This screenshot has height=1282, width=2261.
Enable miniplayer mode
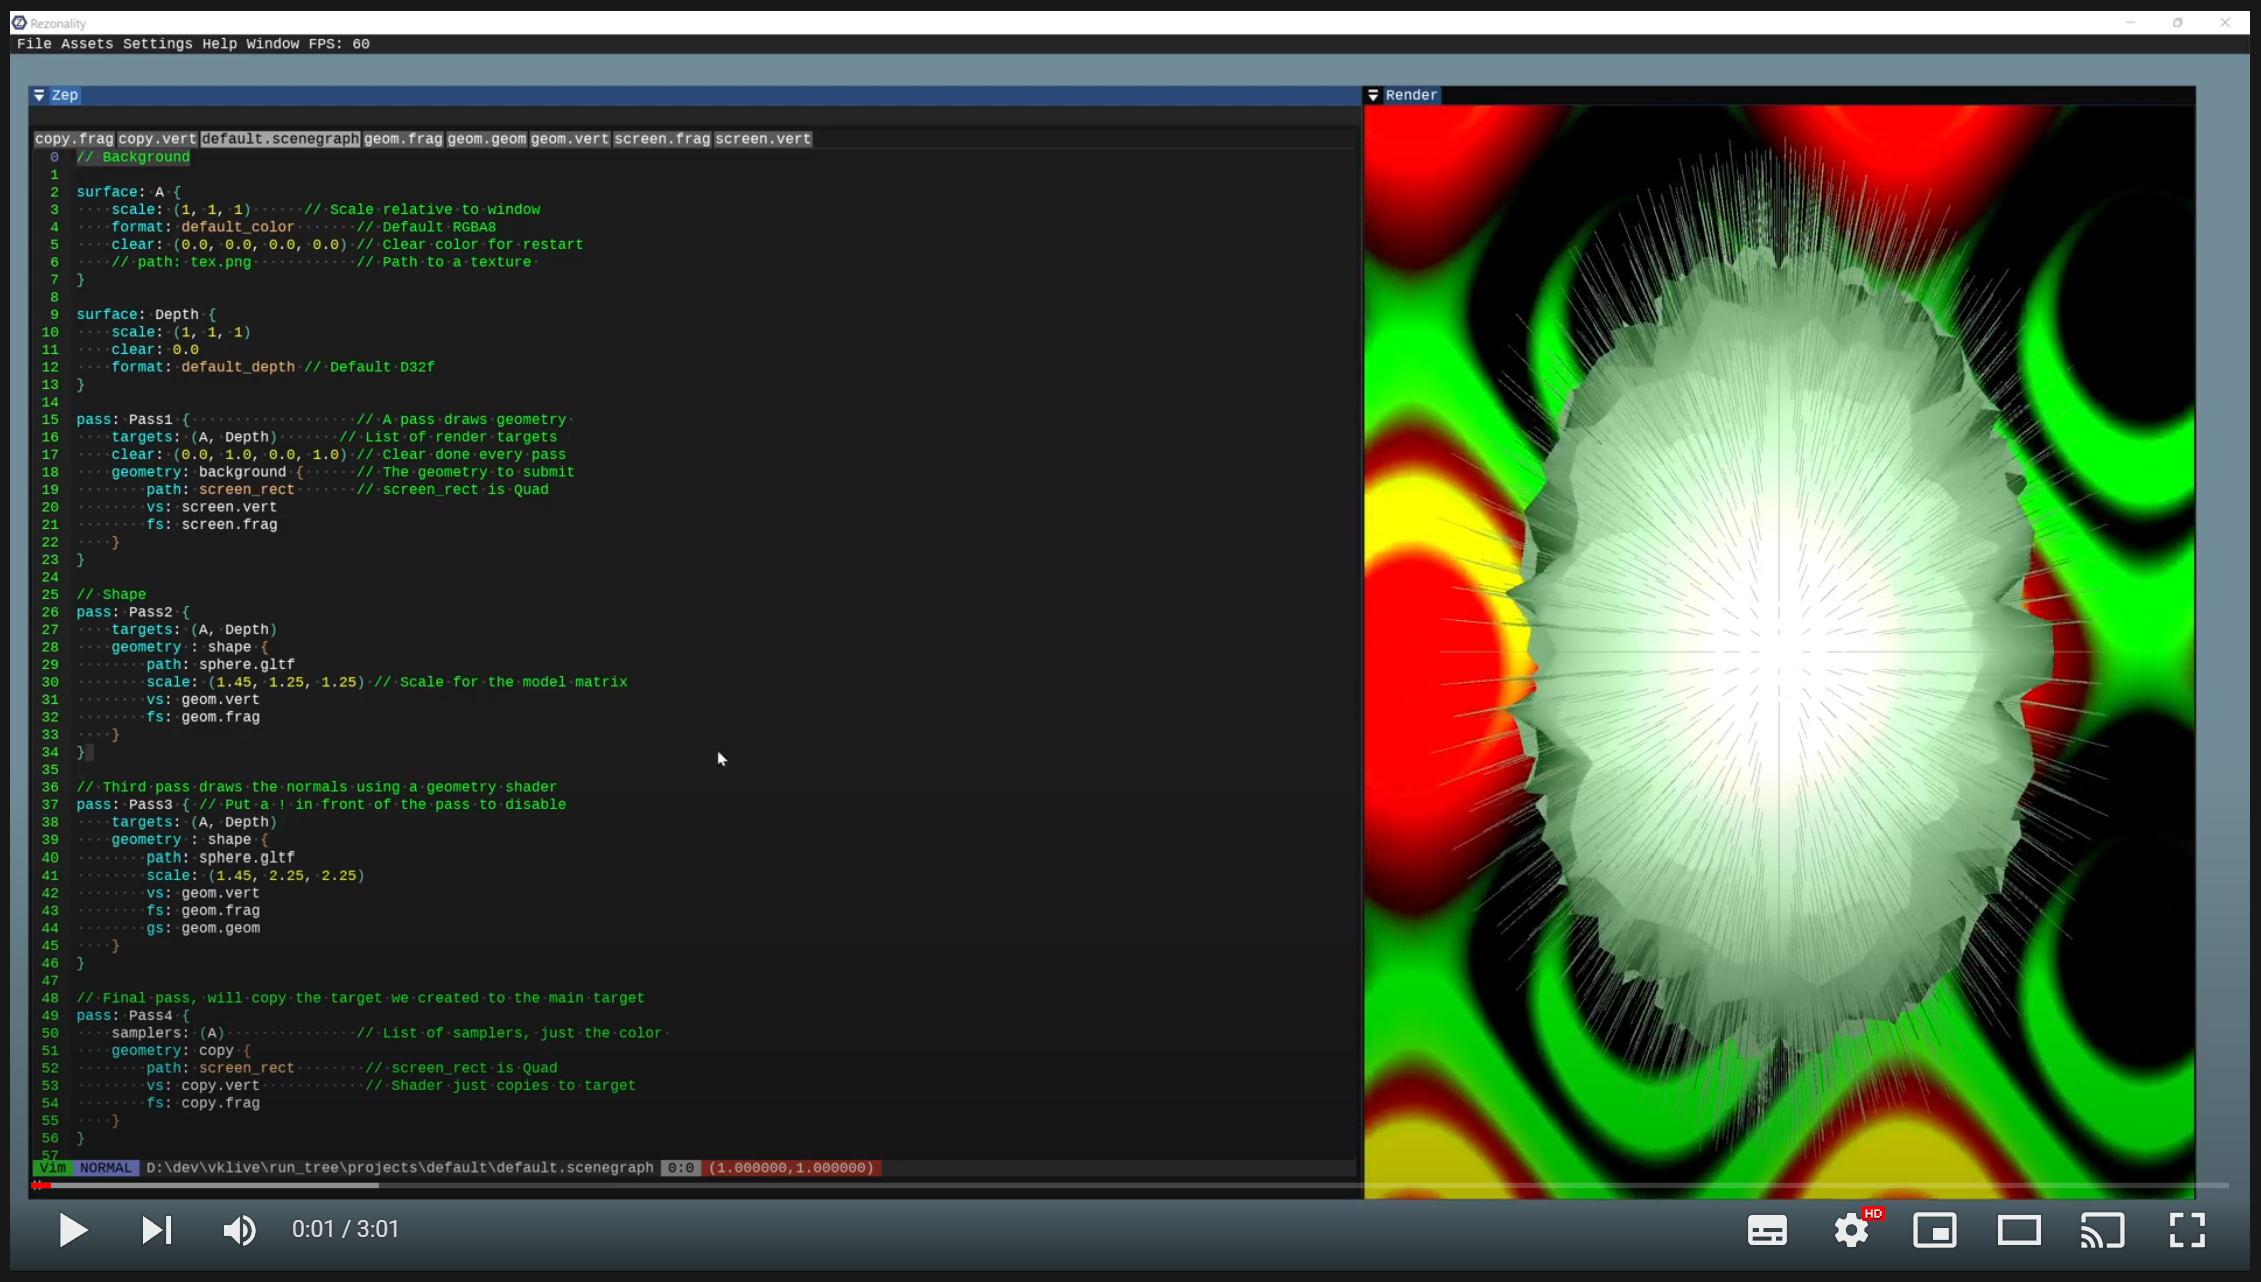(x=1935, y=1230)
